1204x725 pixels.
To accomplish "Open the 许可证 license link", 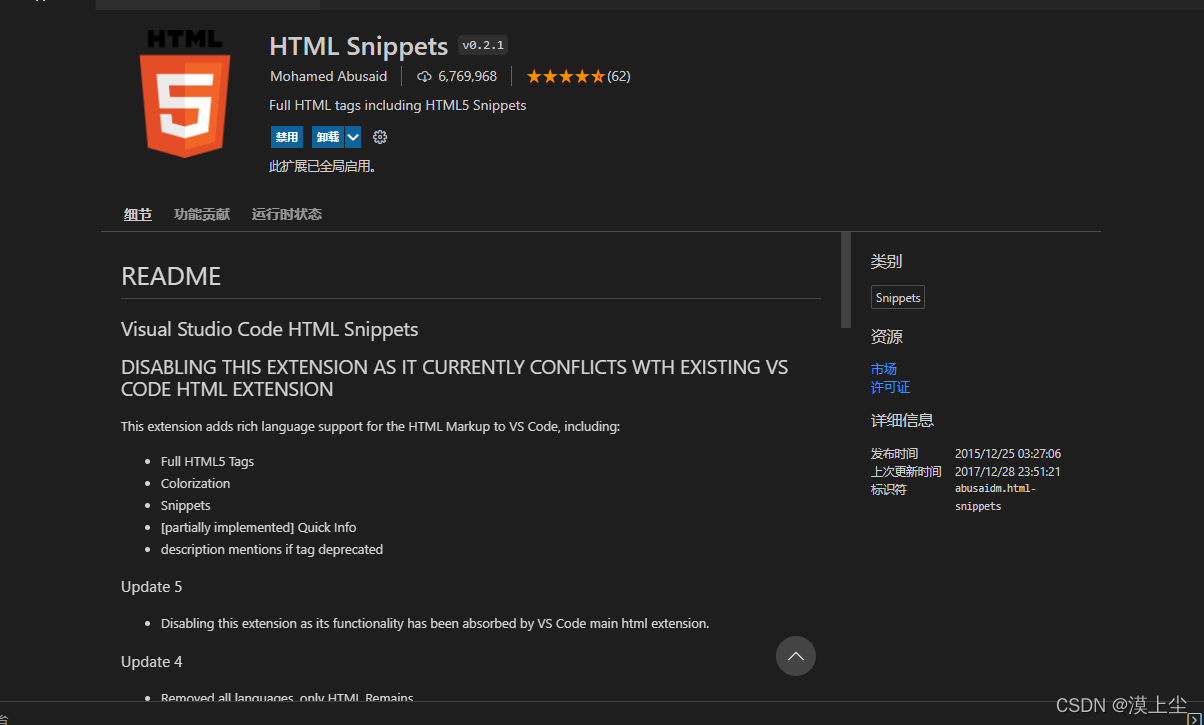I will (891, 387).
